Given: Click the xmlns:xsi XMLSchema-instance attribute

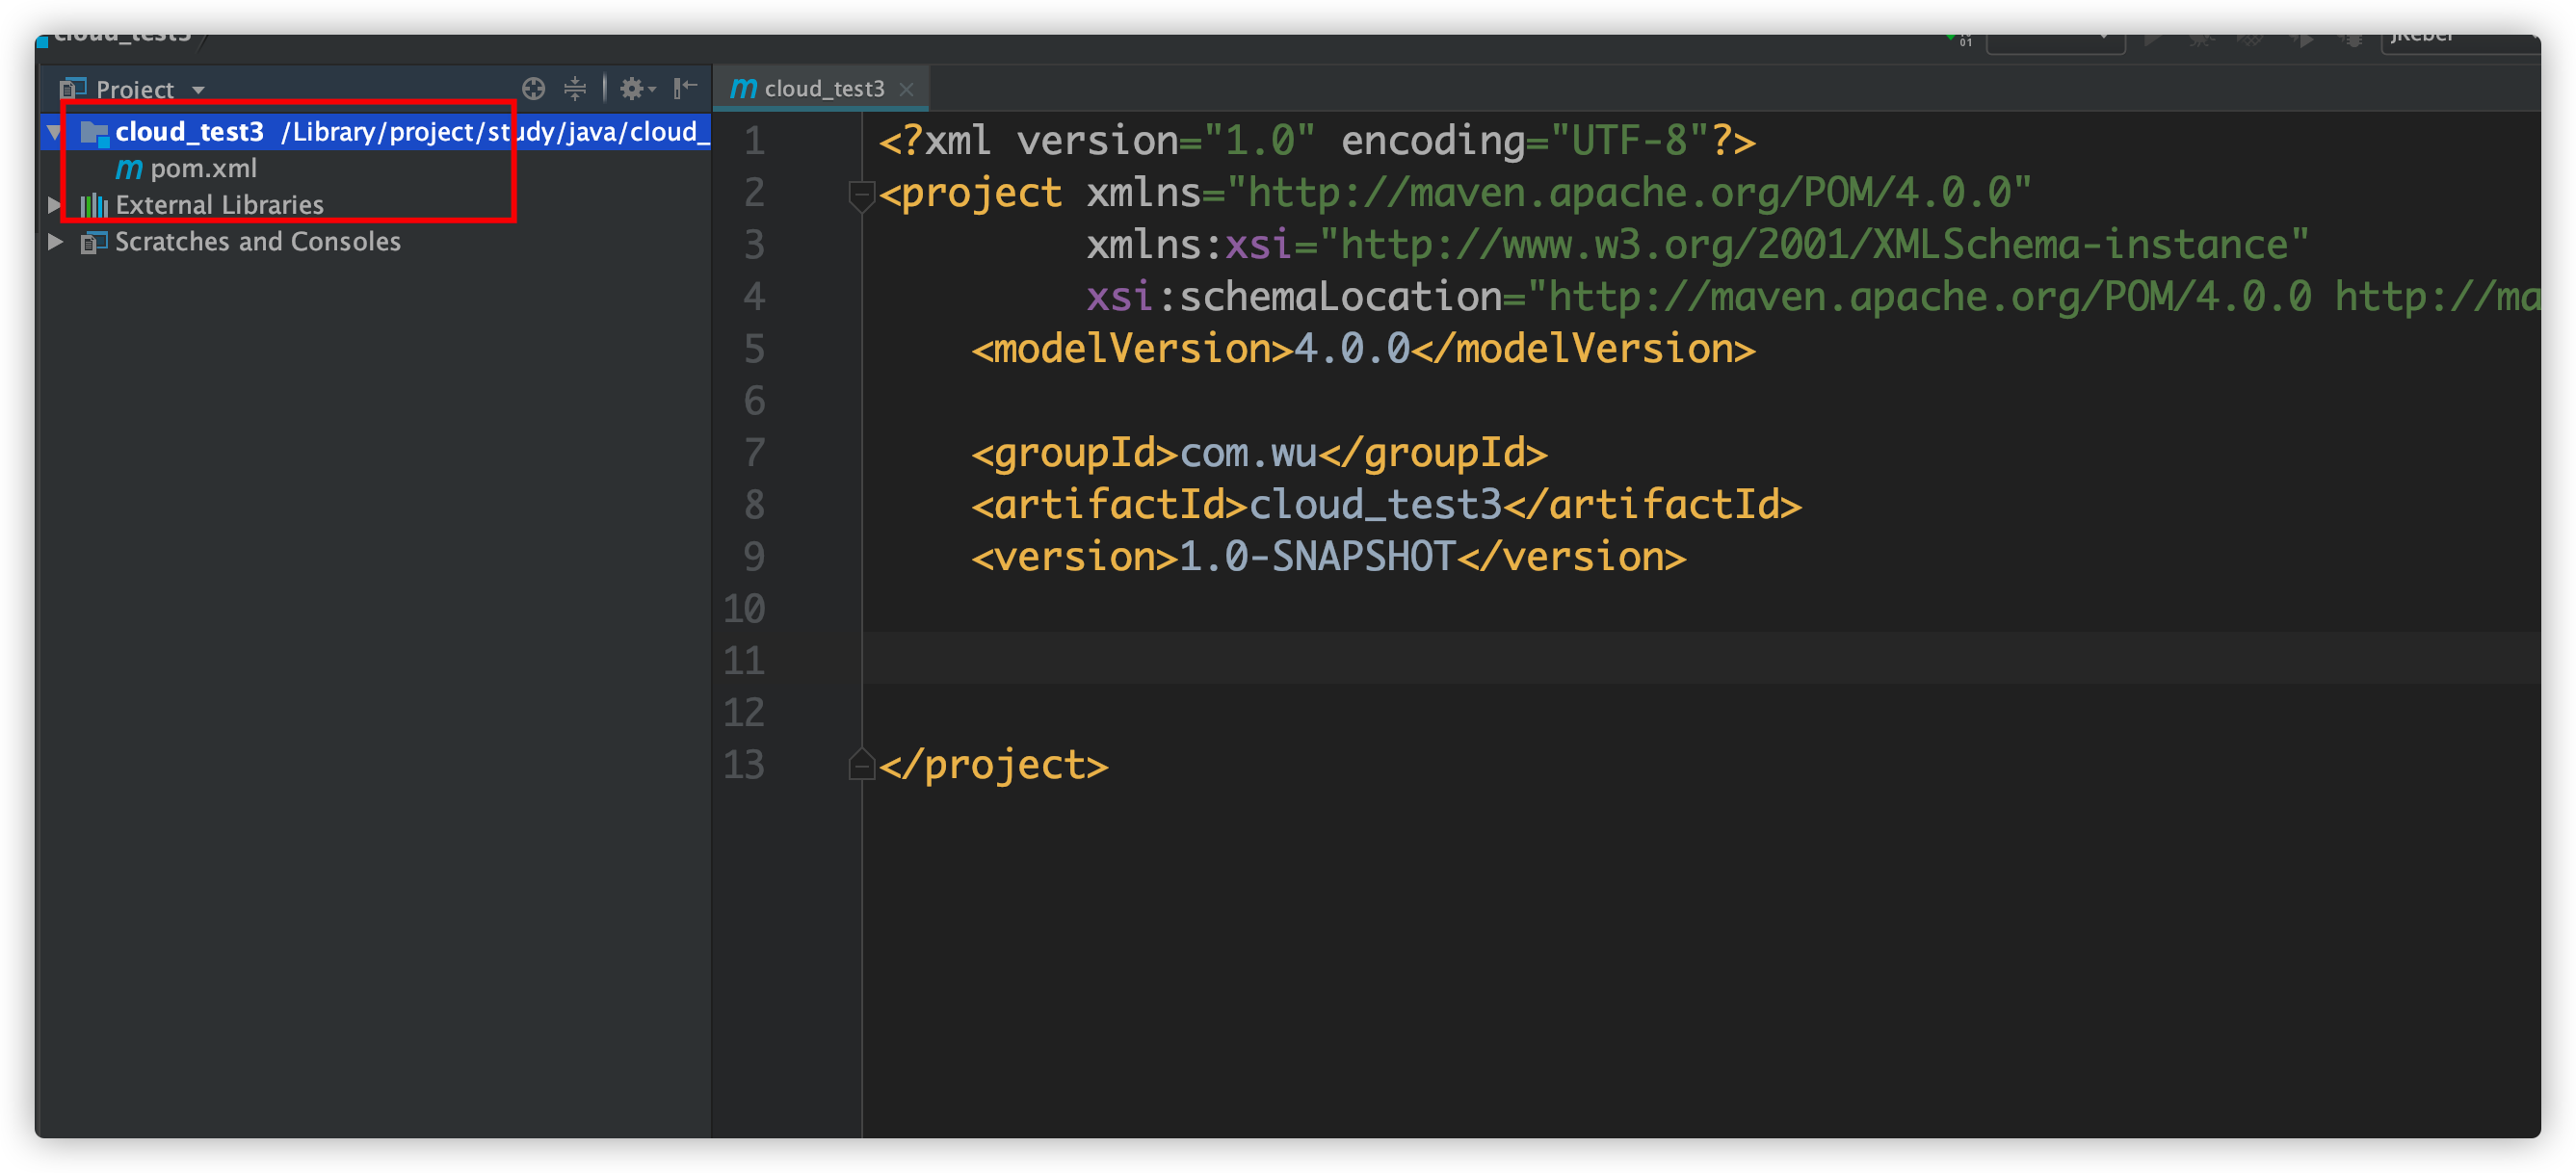Looking at the screenshot, I should [x=1698, y=245].
